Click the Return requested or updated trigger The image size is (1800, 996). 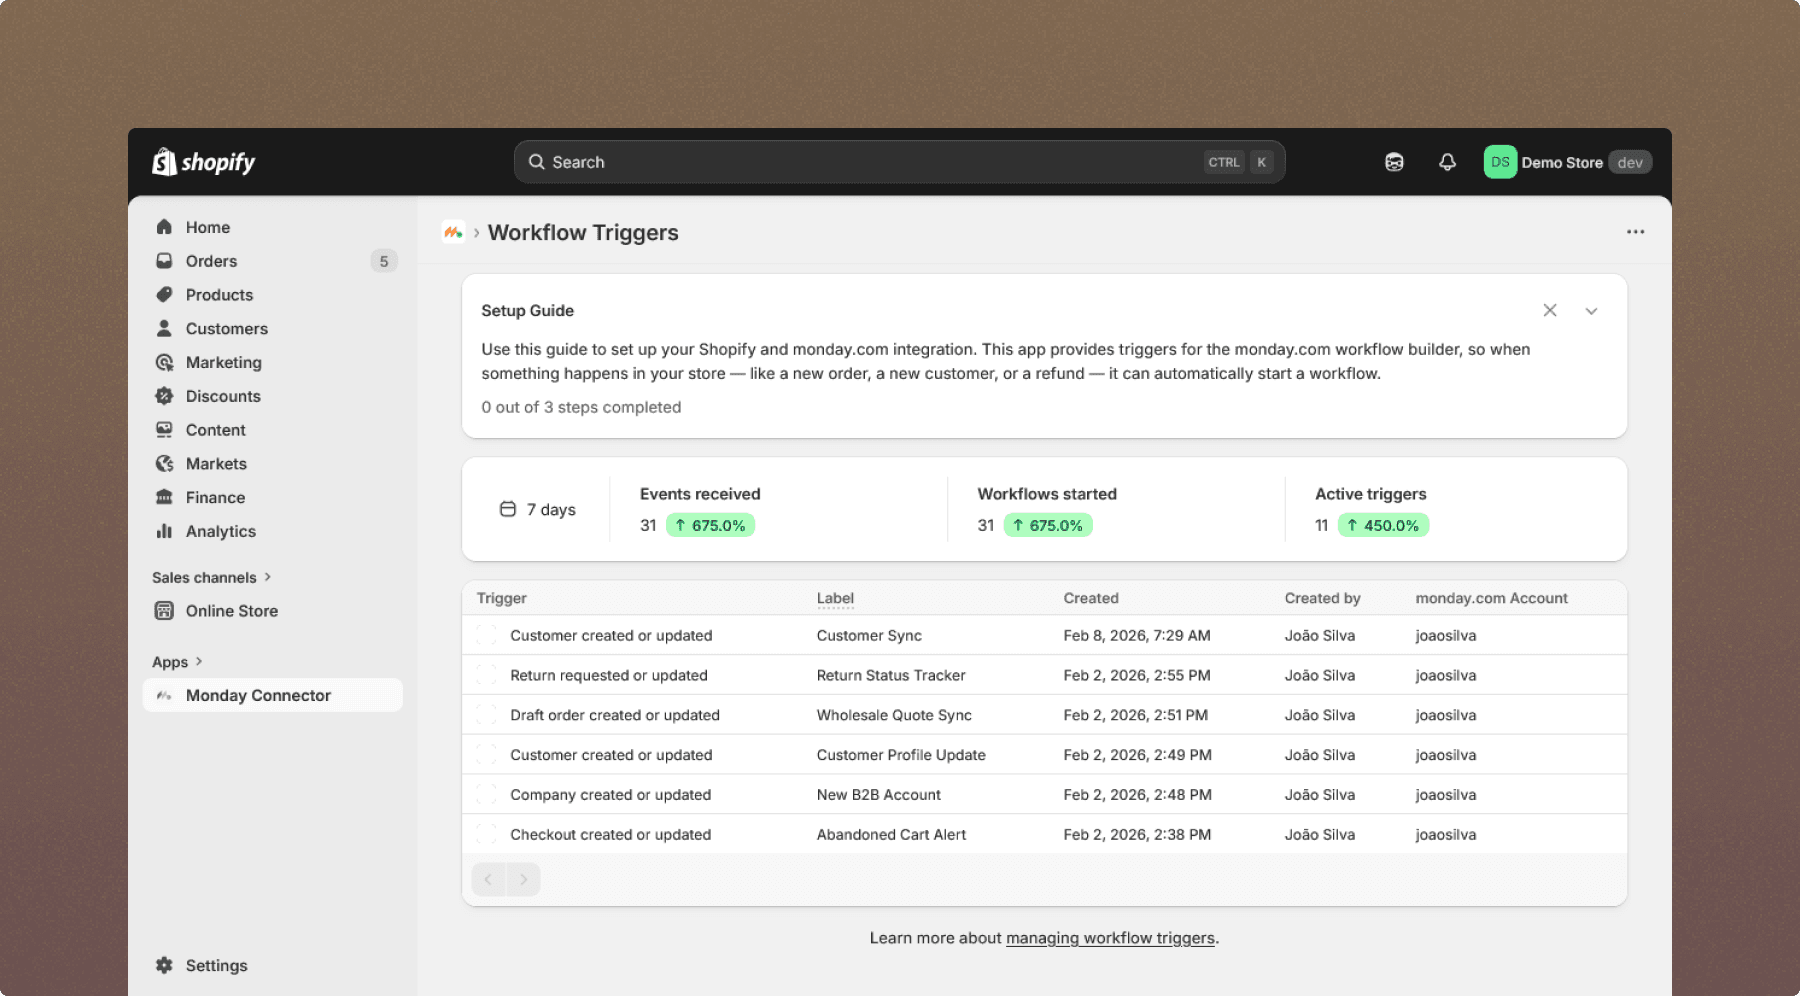(609, 675)
